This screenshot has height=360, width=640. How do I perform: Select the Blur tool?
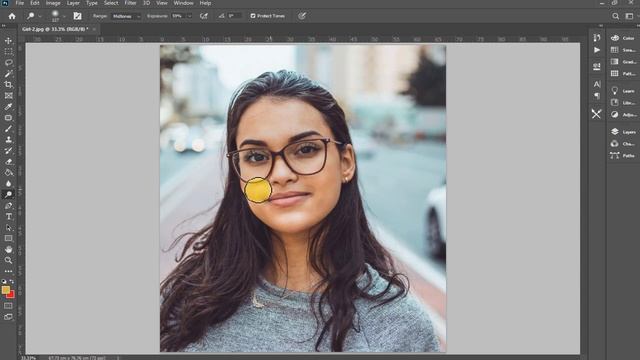tap(8, 184)
